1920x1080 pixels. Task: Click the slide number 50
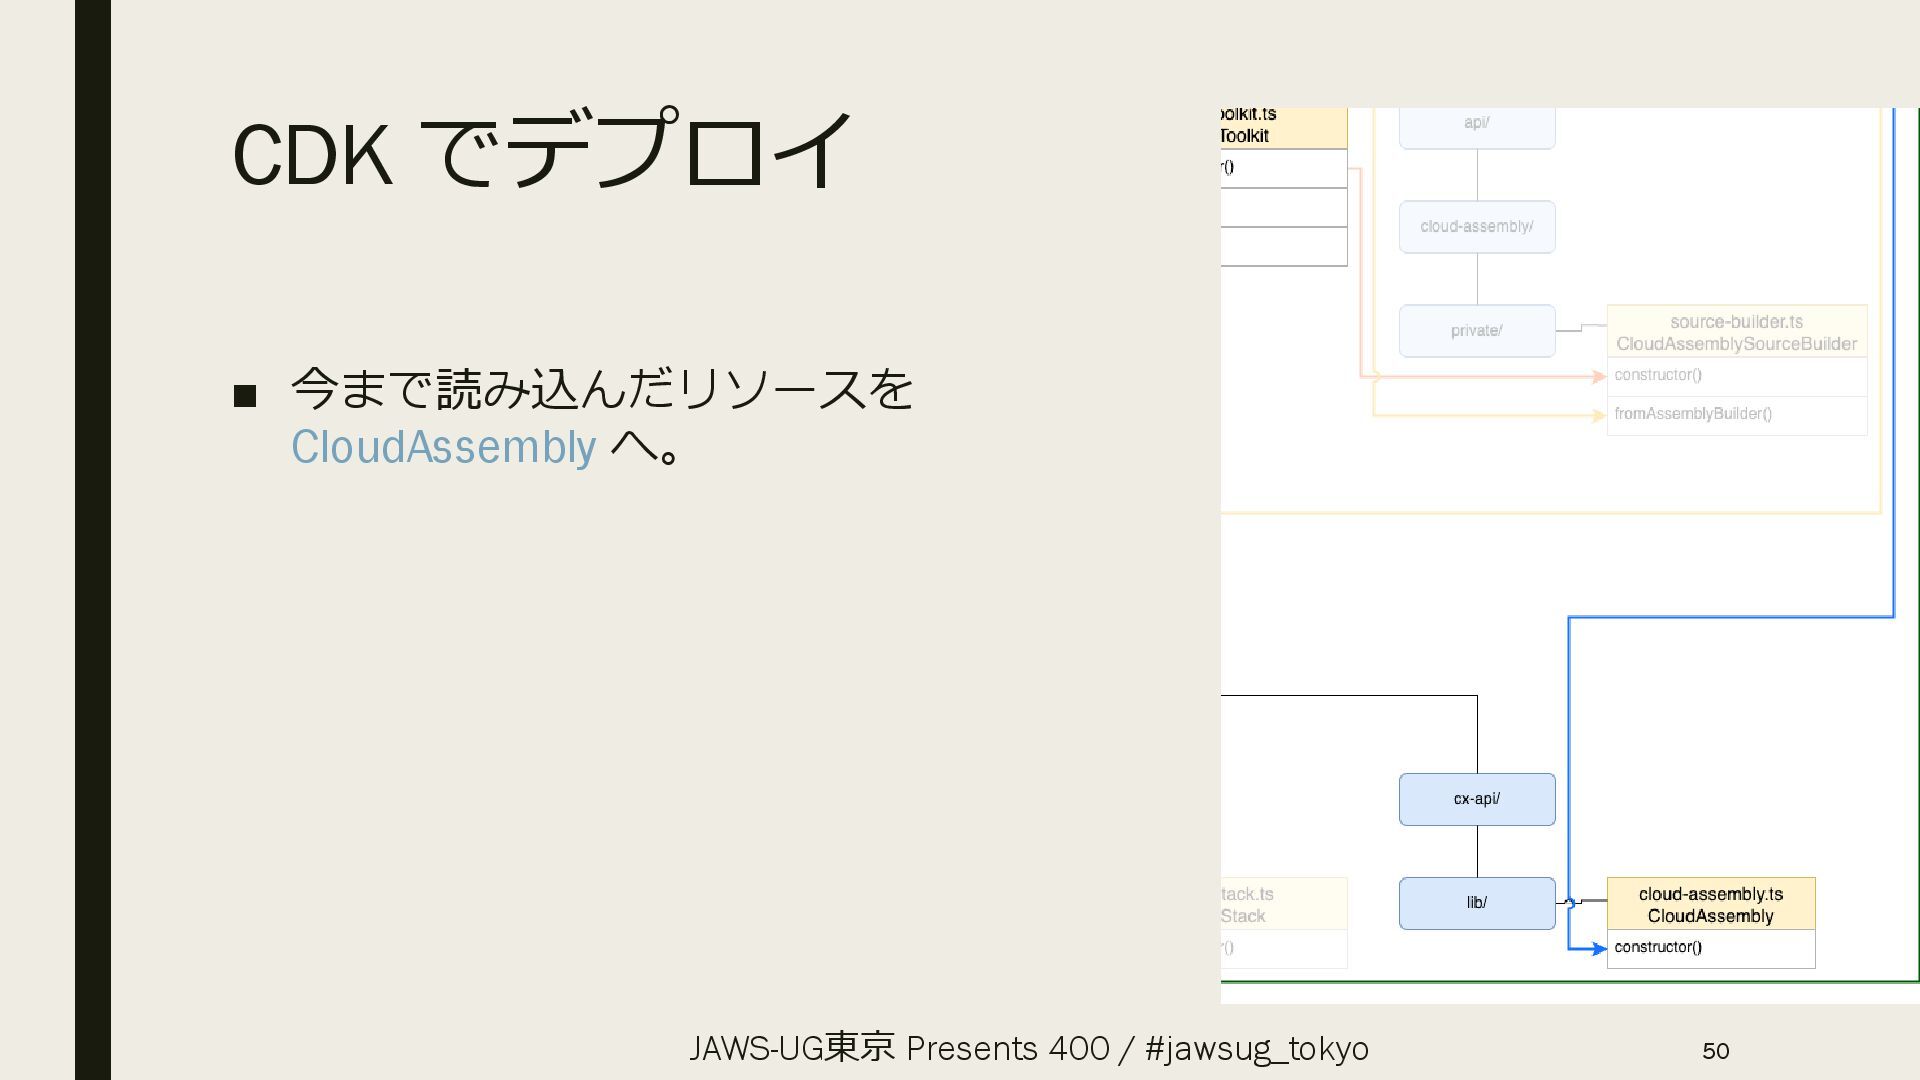click(x=1715, y=1050)
